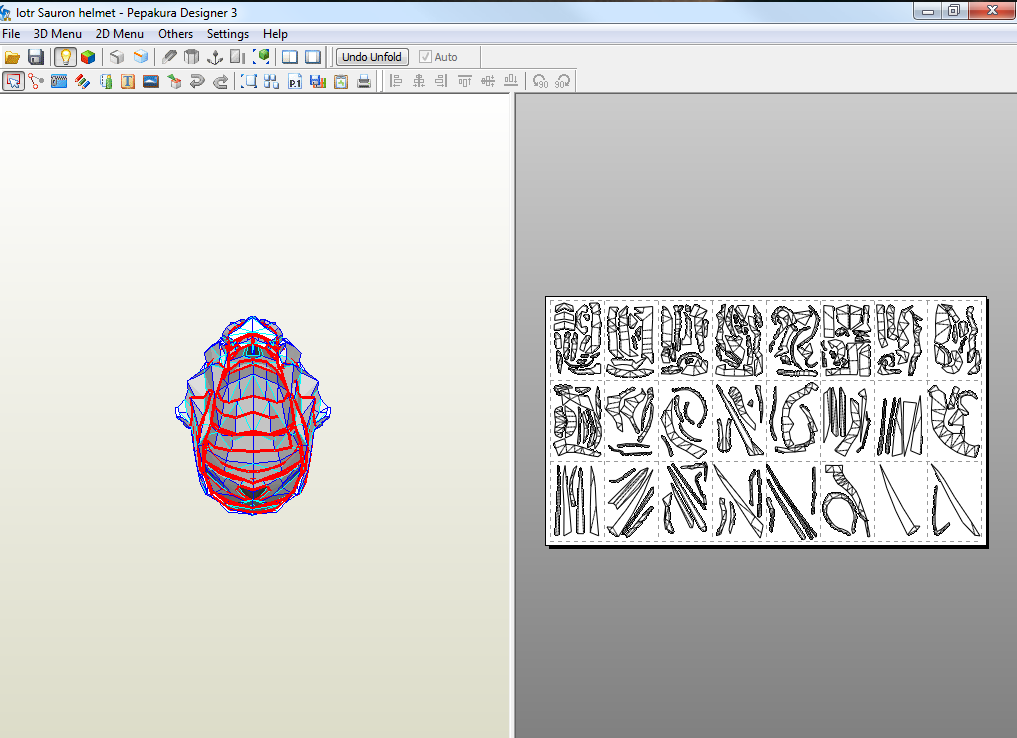Click the Align Right icon
Image resolution: width=1017 pixels, height=738 pixels.
pos(442,81)
